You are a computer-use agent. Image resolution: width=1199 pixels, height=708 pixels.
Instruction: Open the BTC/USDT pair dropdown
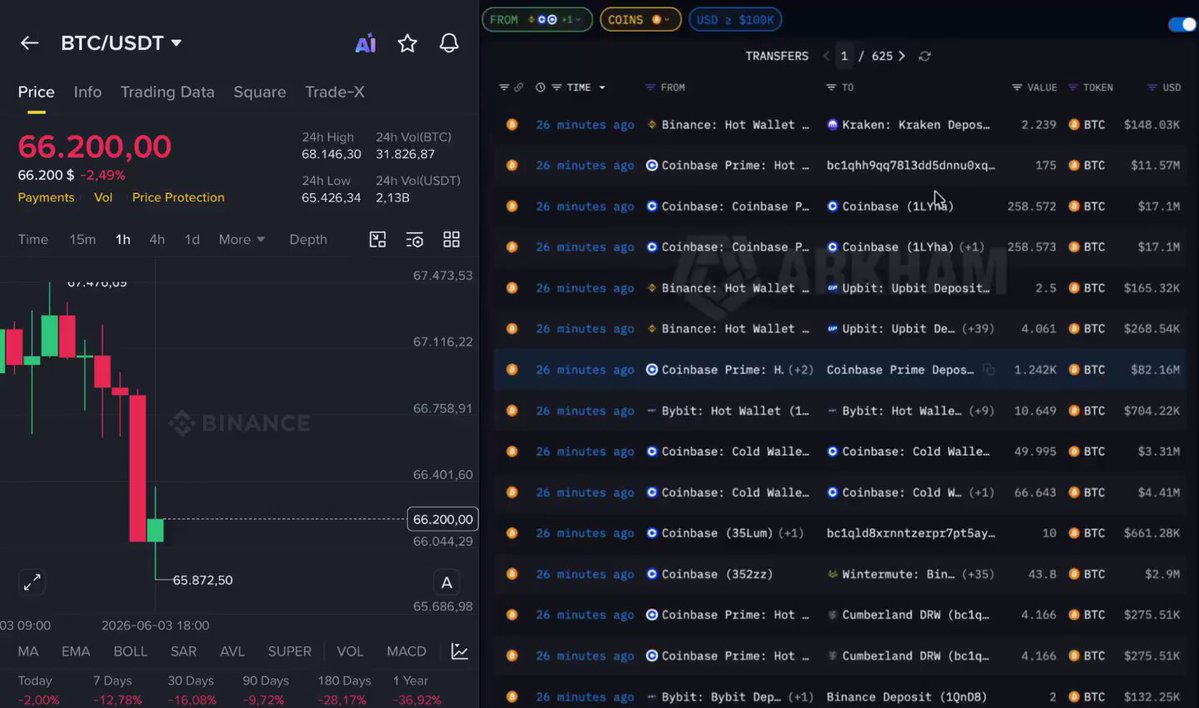point(122,43)
